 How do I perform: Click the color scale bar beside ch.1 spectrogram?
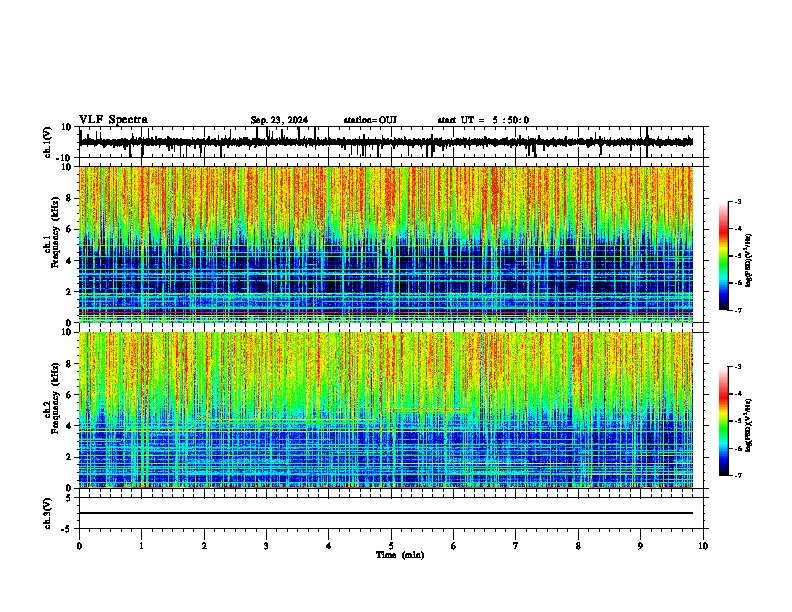(x=724, y=256)
